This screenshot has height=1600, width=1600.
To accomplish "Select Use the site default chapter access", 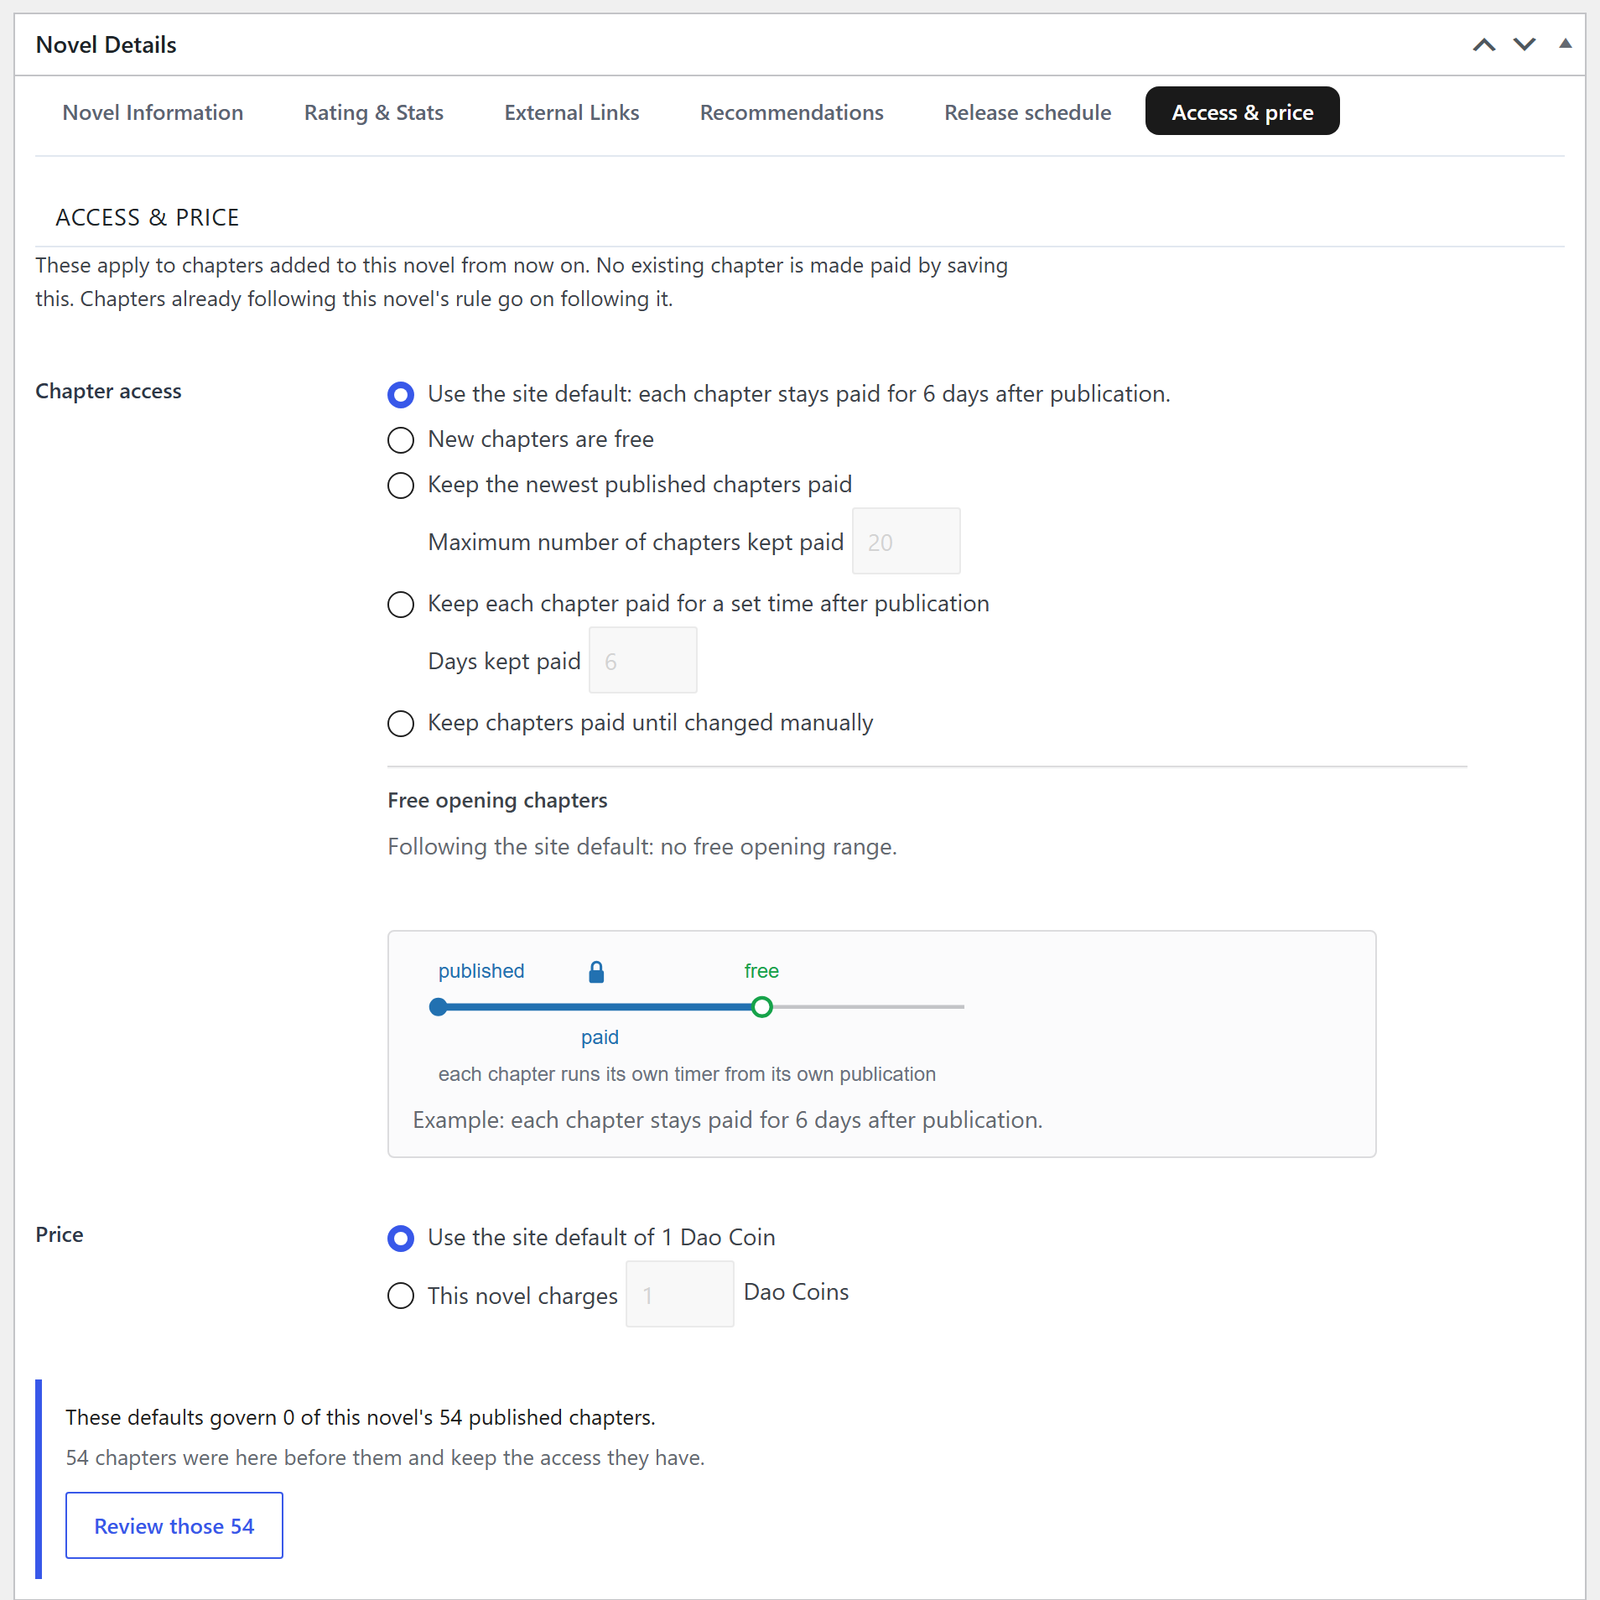I will 401,395.
